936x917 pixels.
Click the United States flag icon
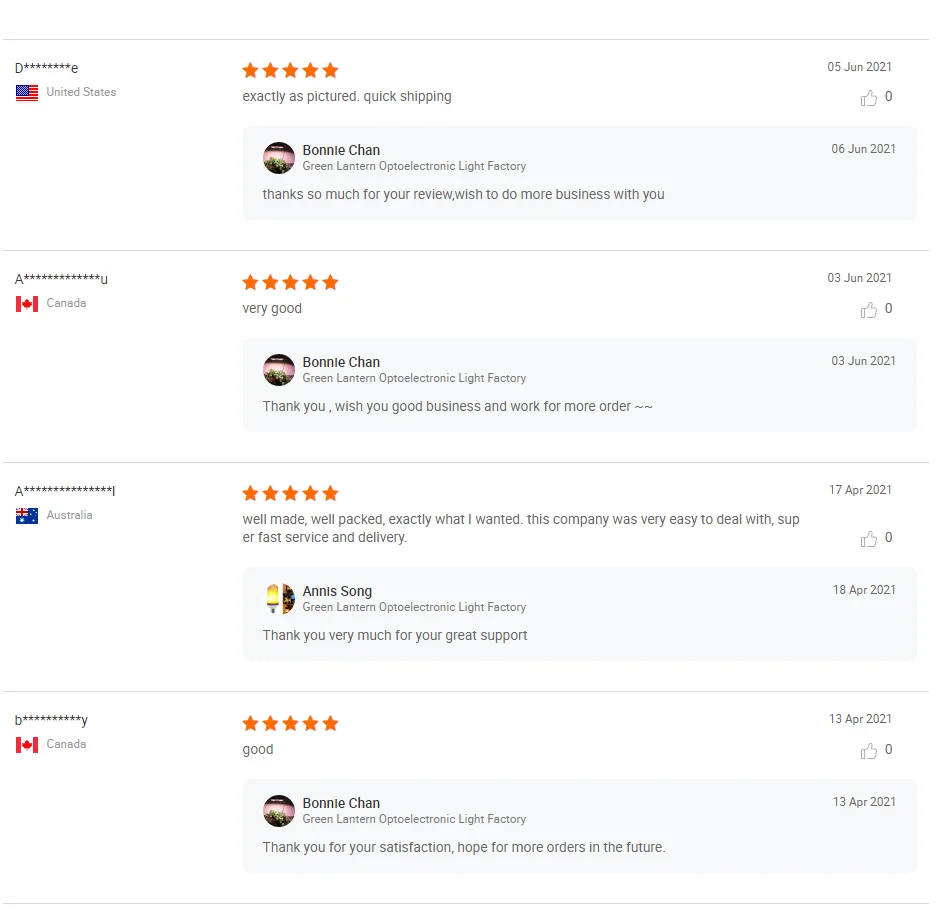27,92
